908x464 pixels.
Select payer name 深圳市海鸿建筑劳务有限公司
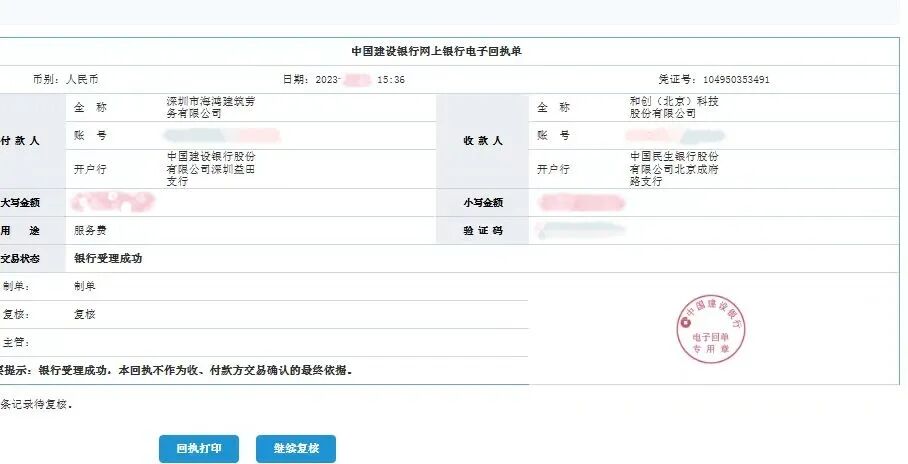click(x=211, y=107)
